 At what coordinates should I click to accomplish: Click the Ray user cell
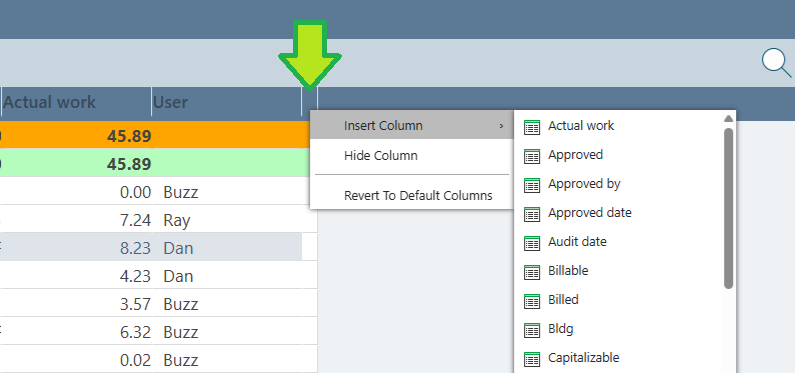click(x=176, y=220)
